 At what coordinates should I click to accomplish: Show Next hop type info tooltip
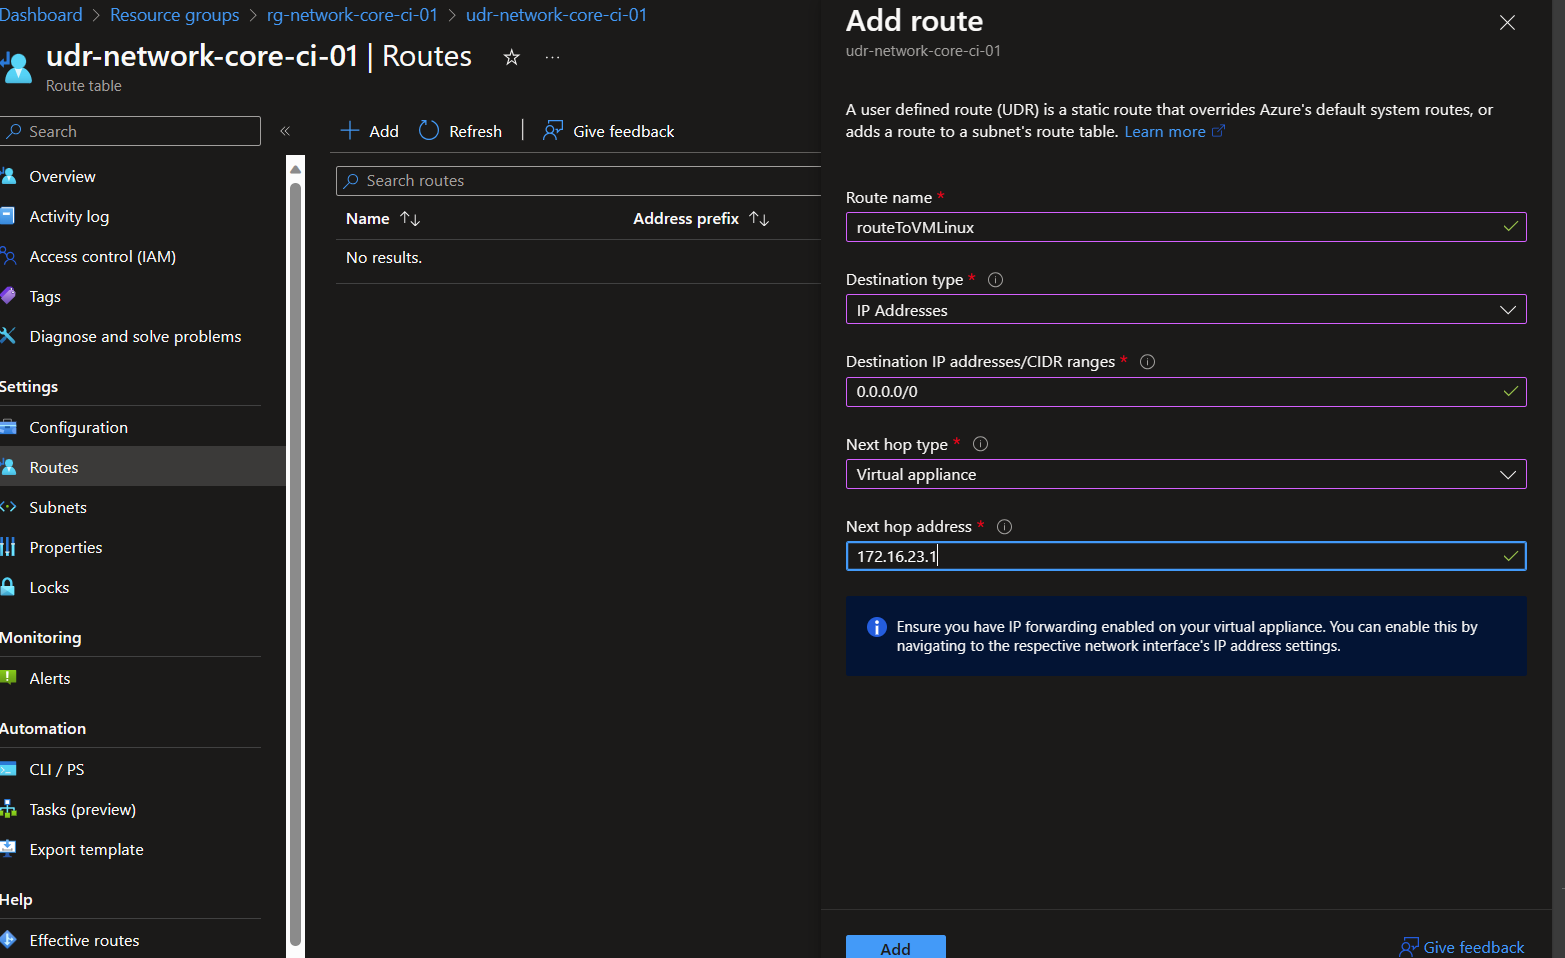[980, 444]
